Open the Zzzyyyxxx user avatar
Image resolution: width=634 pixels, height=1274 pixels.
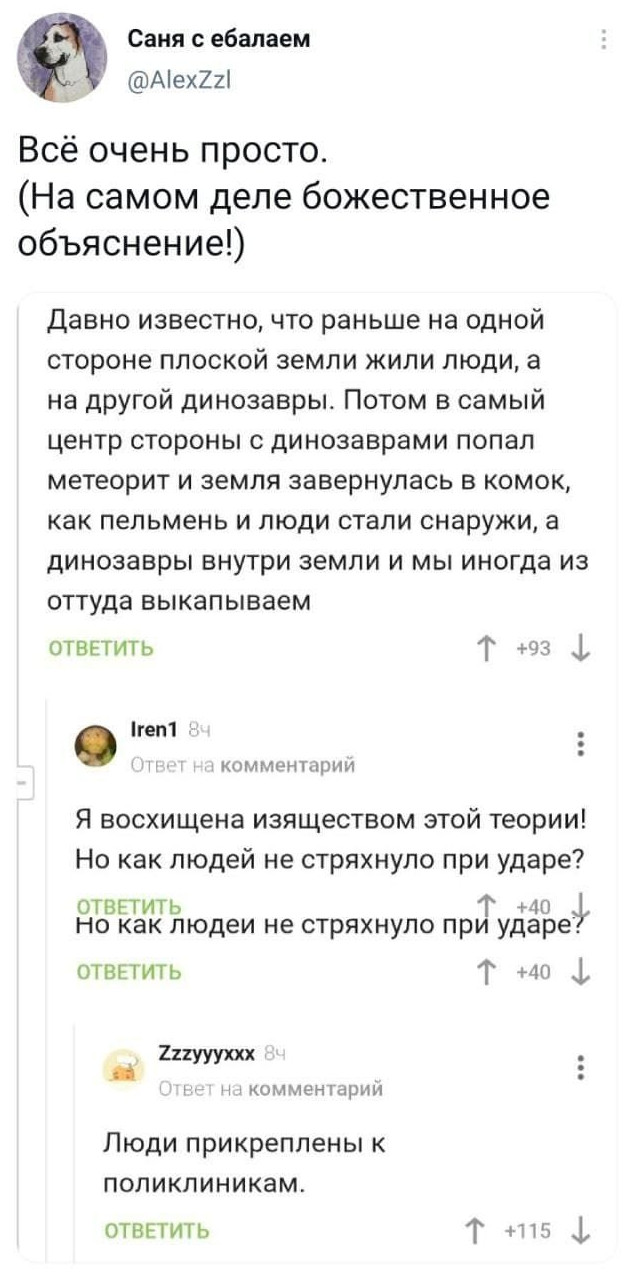pos(127,1070)
